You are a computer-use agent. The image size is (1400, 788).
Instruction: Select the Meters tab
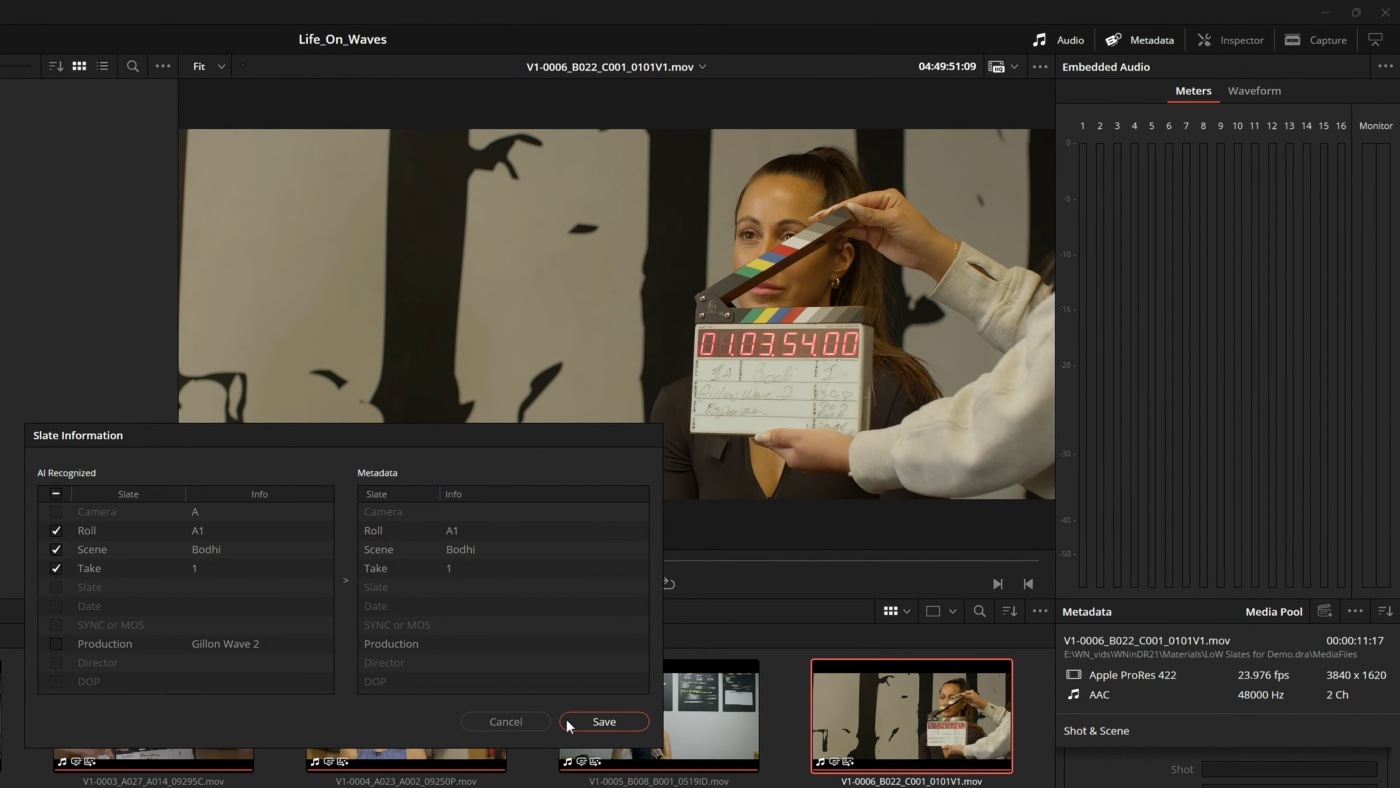point(1193,91)
